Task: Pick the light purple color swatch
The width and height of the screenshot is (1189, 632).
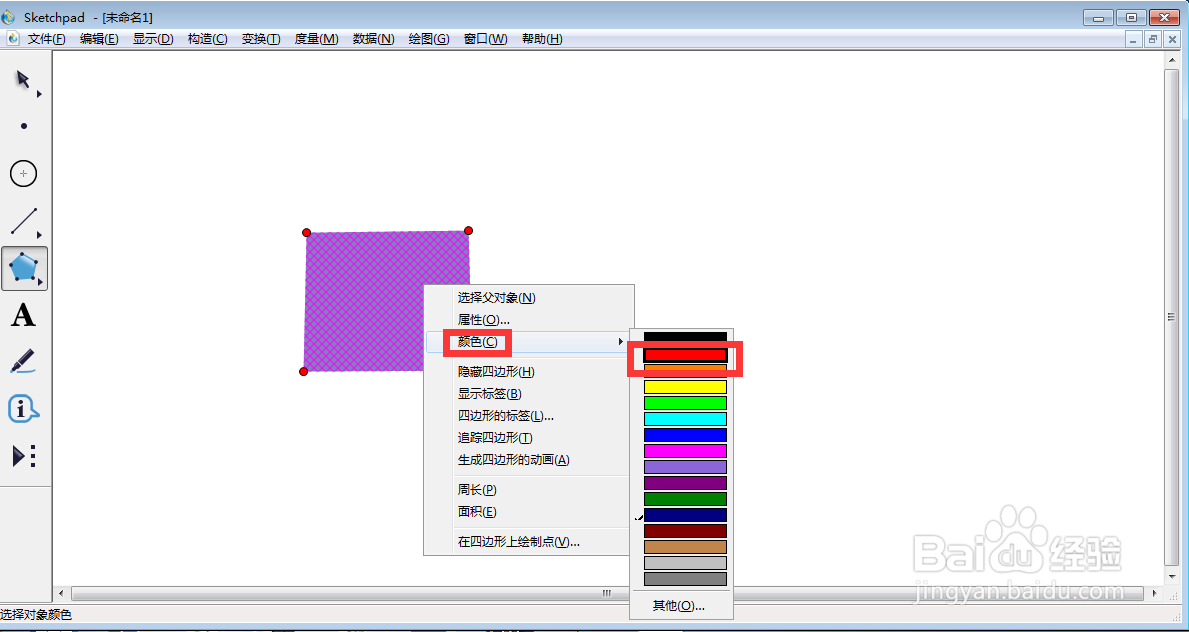Action: [x=685, y=467]
